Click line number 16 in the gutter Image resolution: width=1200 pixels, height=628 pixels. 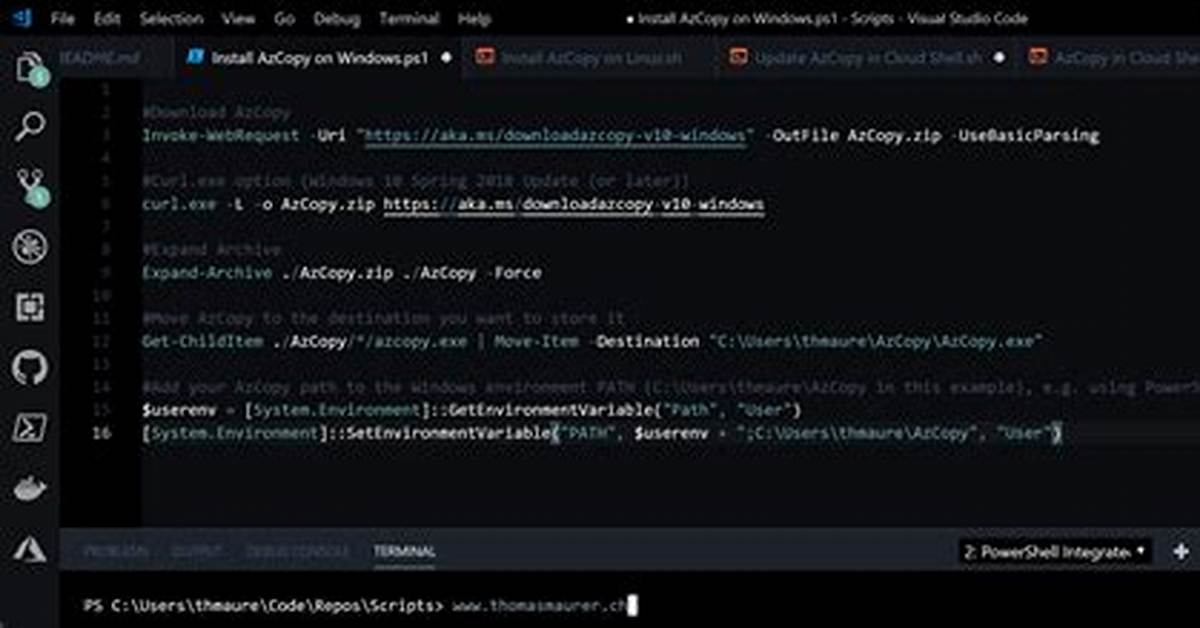pyautogui.click(x=99, y=433)
